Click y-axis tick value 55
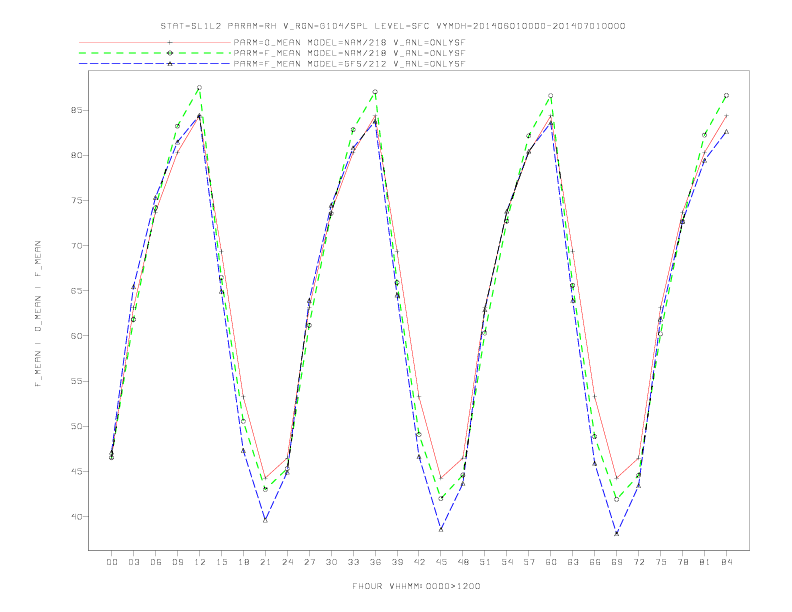Image resolution: width=792 pixels, height=612 pixels. 77,381
